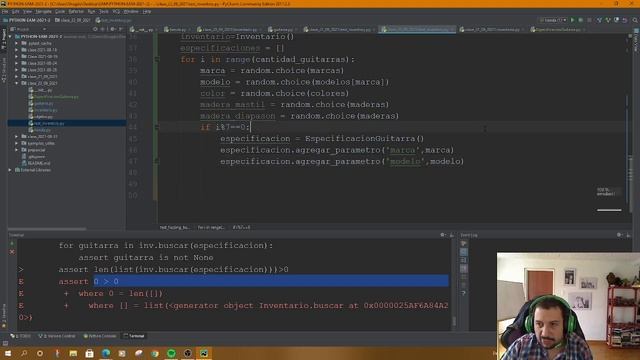Hide the Event Log panel
This screenshot has width=640, height=360.
pos(628,235)
